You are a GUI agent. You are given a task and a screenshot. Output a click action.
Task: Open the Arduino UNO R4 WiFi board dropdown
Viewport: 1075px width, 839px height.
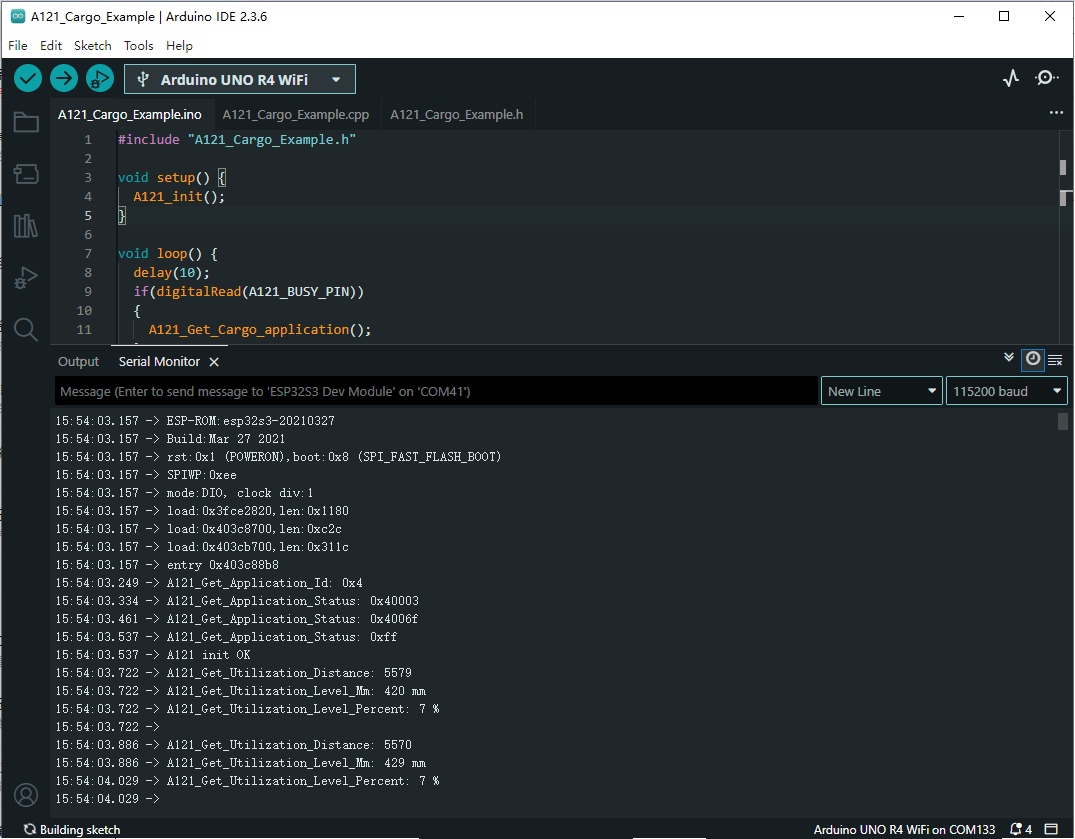coord(240,79)
